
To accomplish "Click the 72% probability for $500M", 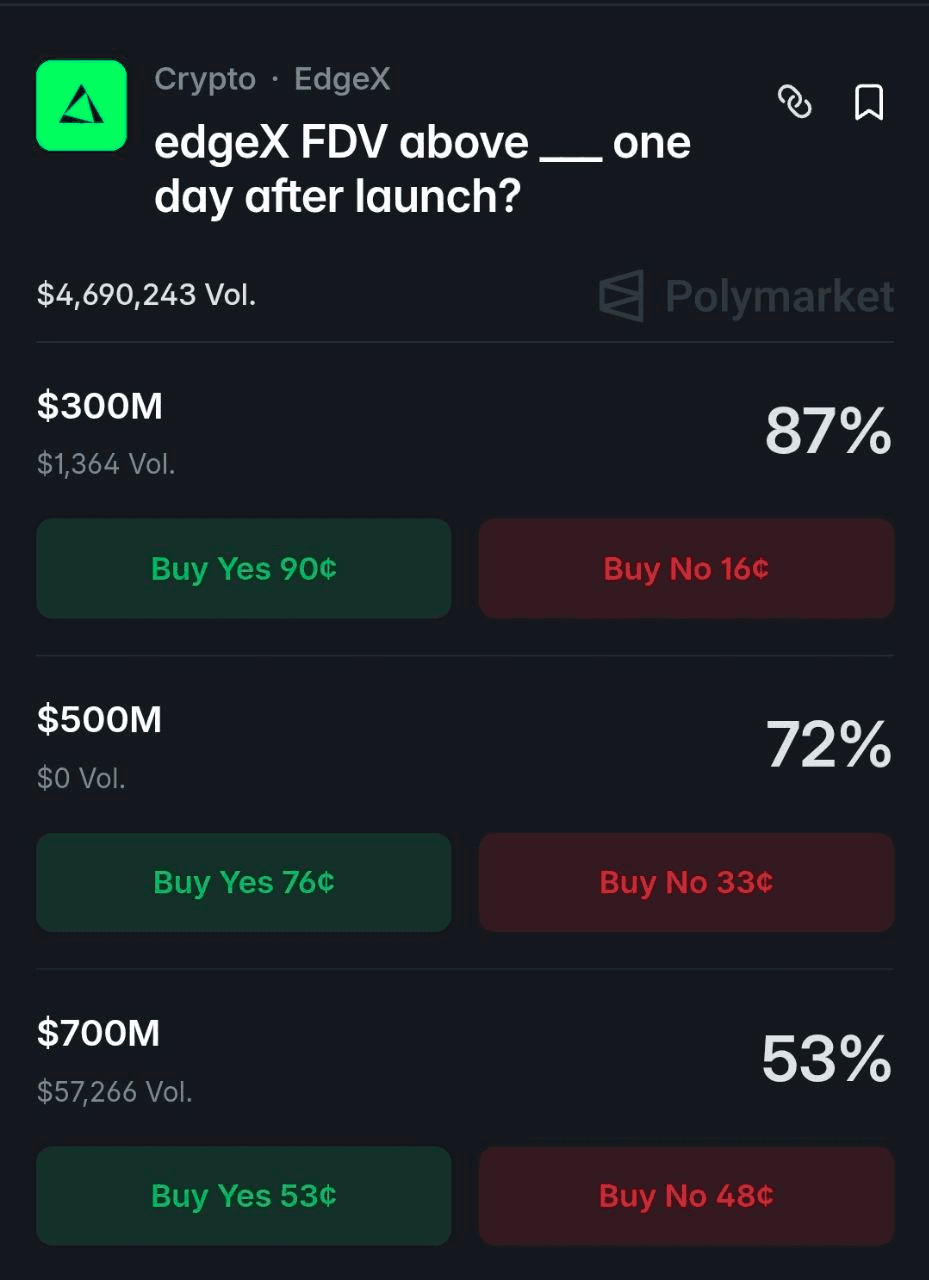I will point(828,745).
